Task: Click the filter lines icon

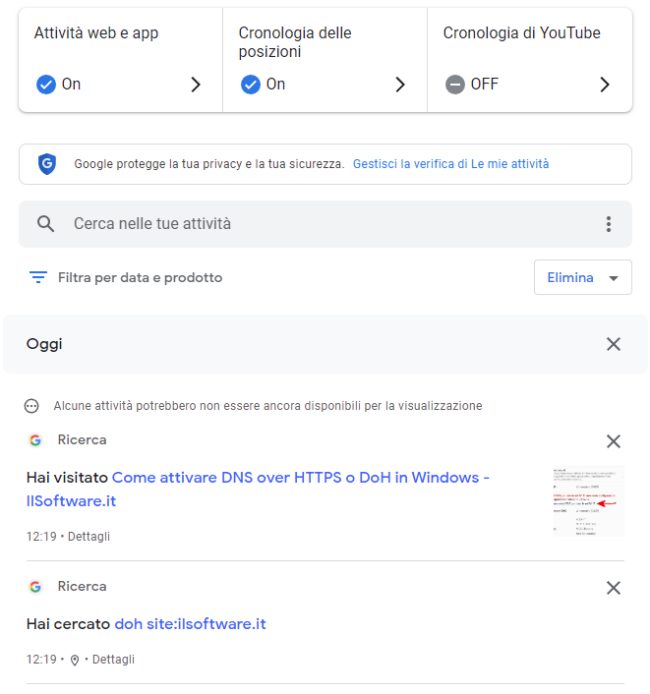Action: (x=38, y=278)
